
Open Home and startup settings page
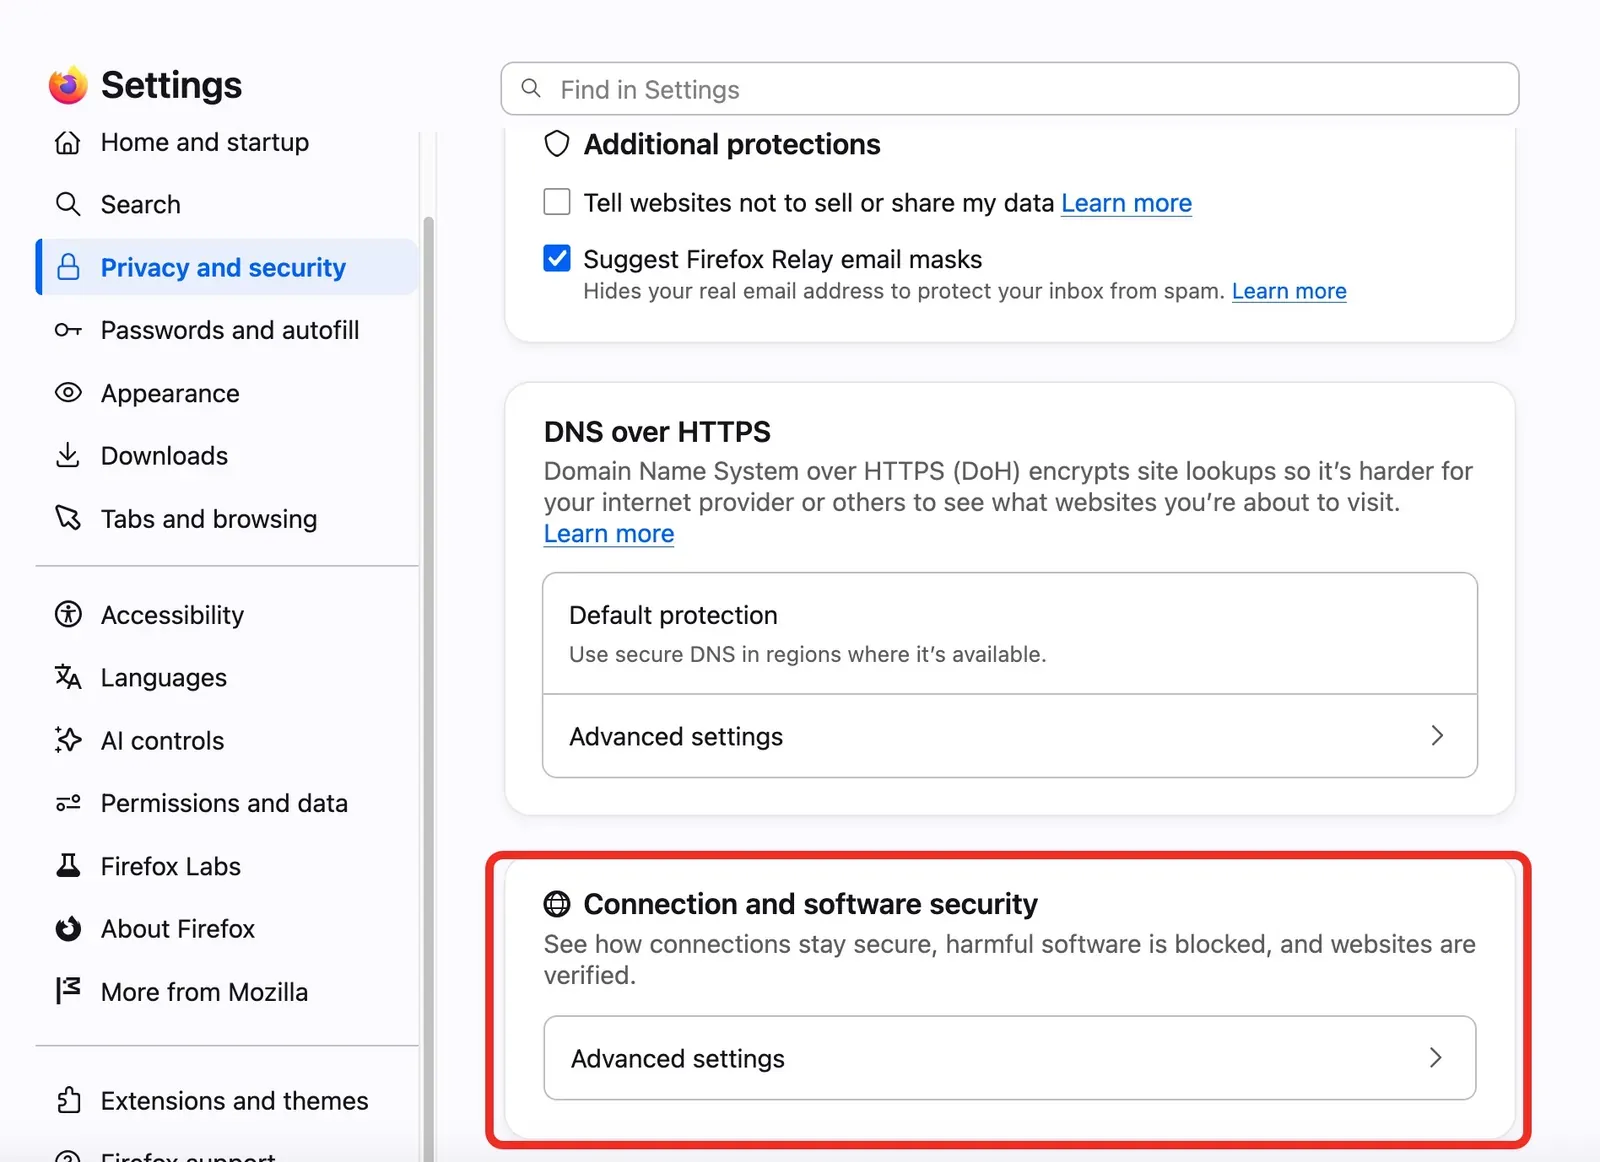[227, 142]
